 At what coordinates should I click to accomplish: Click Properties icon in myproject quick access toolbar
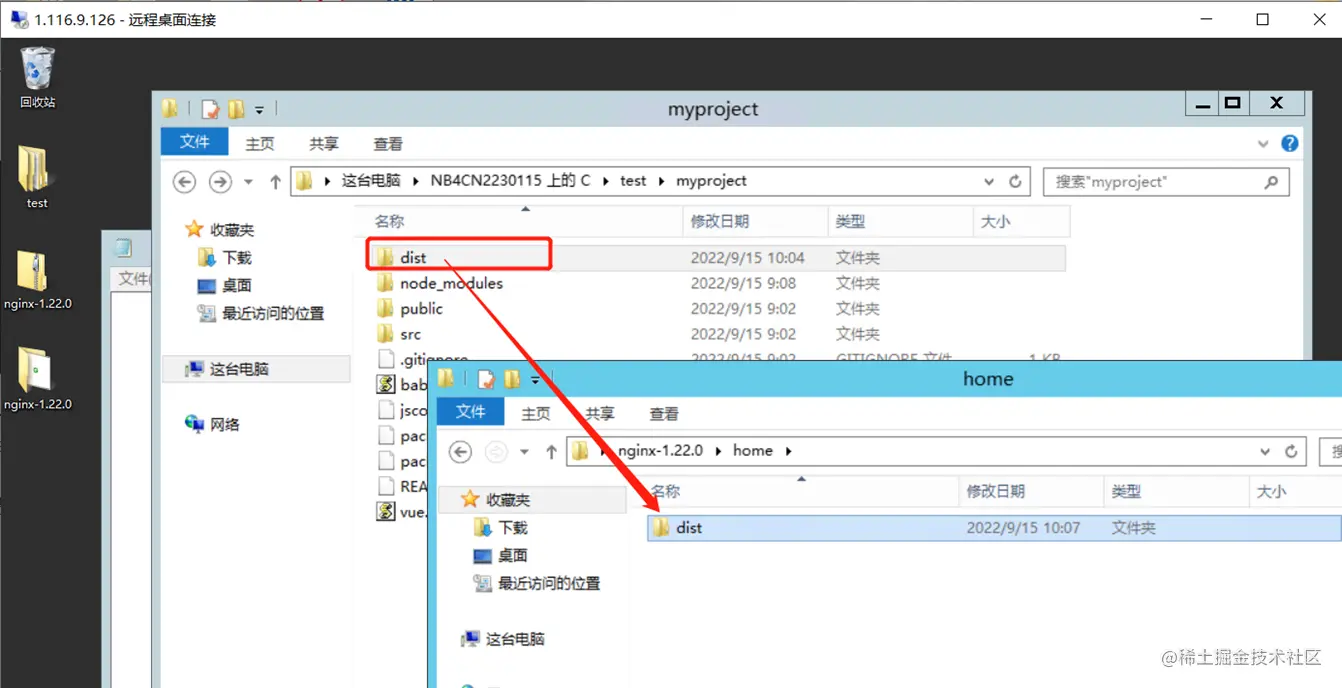[x=210, y=109]
